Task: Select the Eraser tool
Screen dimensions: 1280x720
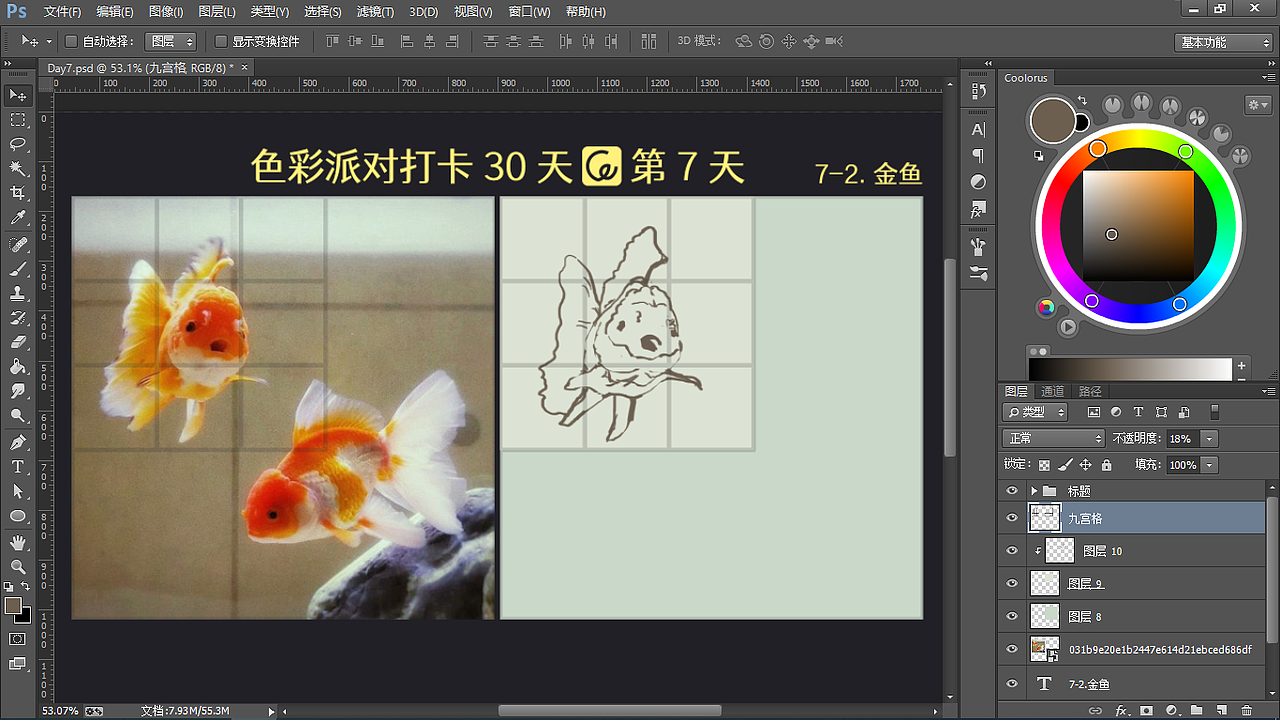Action: 18,343
